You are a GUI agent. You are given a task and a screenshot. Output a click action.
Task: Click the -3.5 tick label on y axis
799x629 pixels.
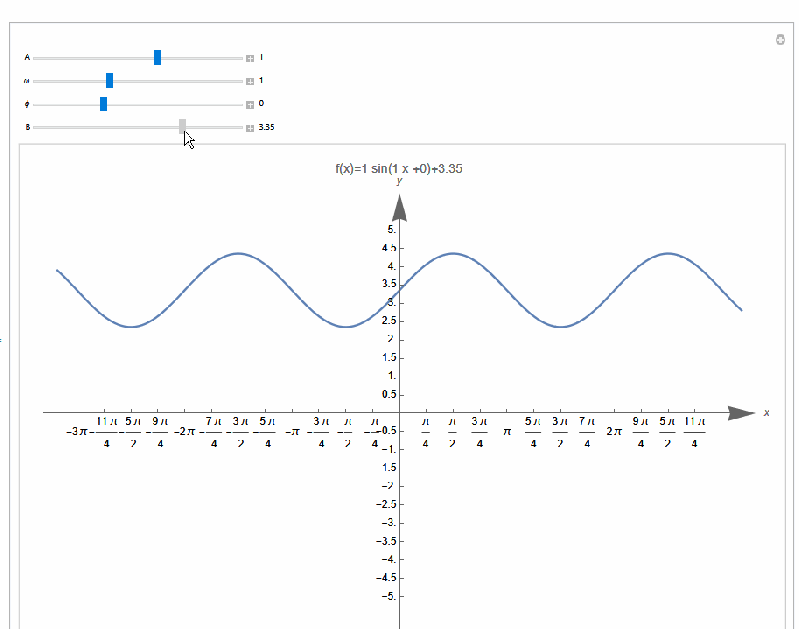point(386,541)
